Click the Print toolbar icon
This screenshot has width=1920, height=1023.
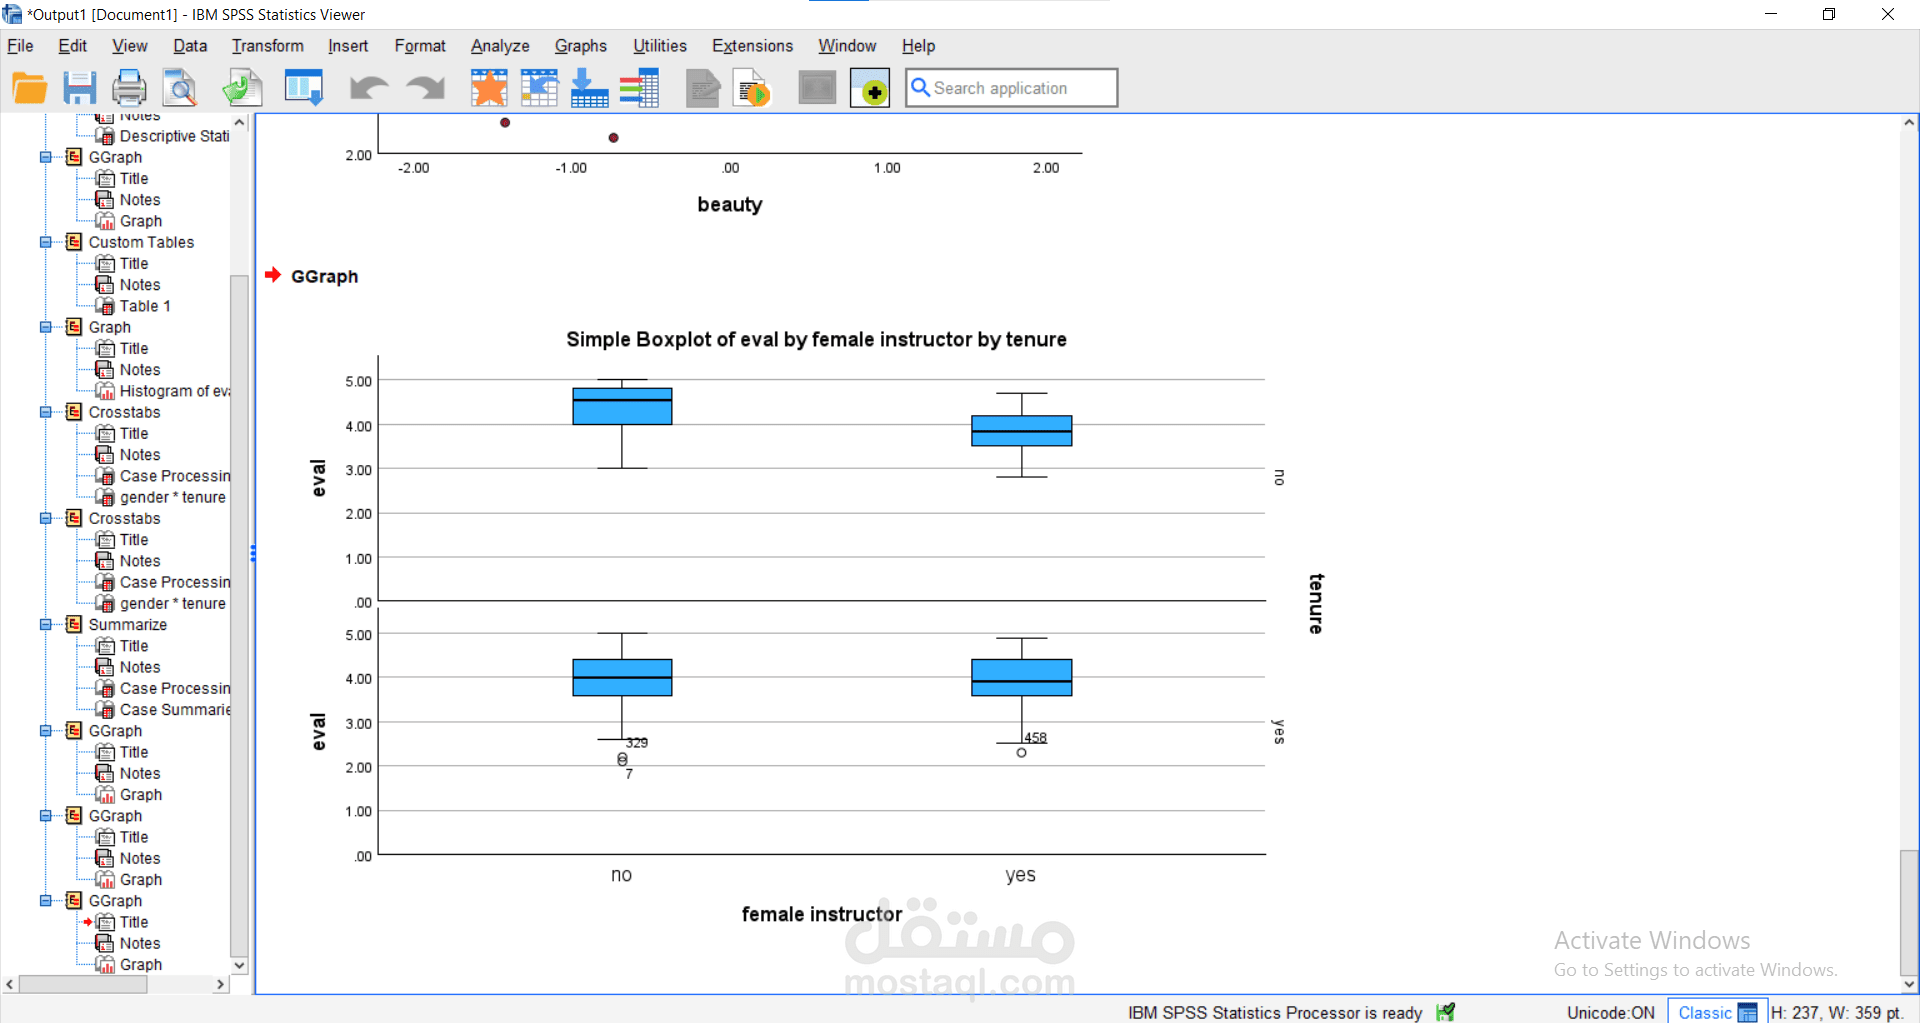point(129,88)
